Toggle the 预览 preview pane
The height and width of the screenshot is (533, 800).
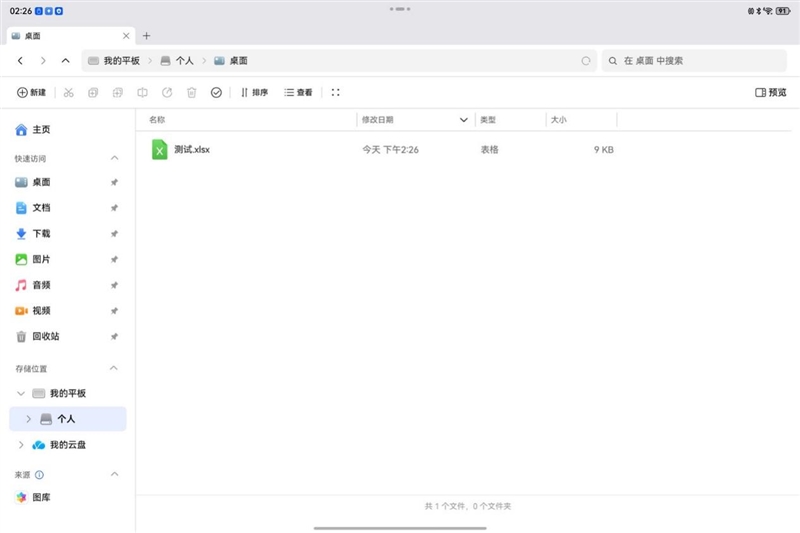click(770, 92)
